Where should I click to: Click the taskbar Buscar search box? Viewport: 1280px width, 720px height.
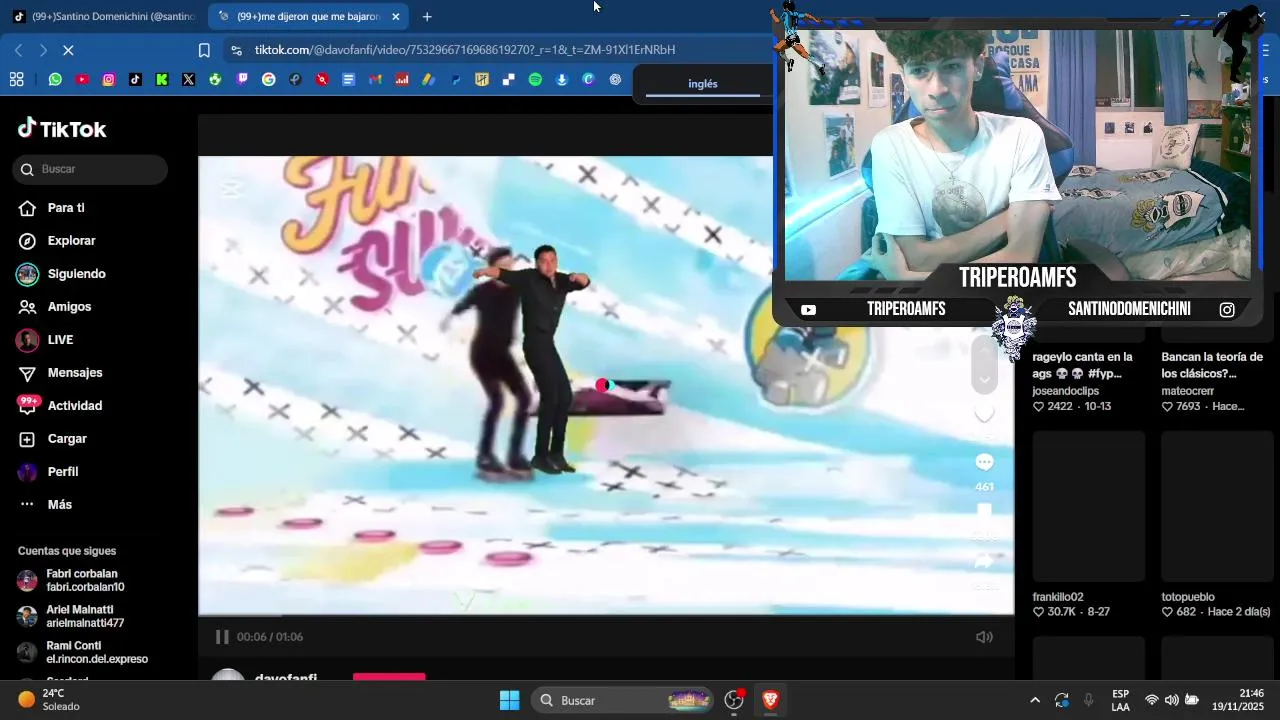622,700
